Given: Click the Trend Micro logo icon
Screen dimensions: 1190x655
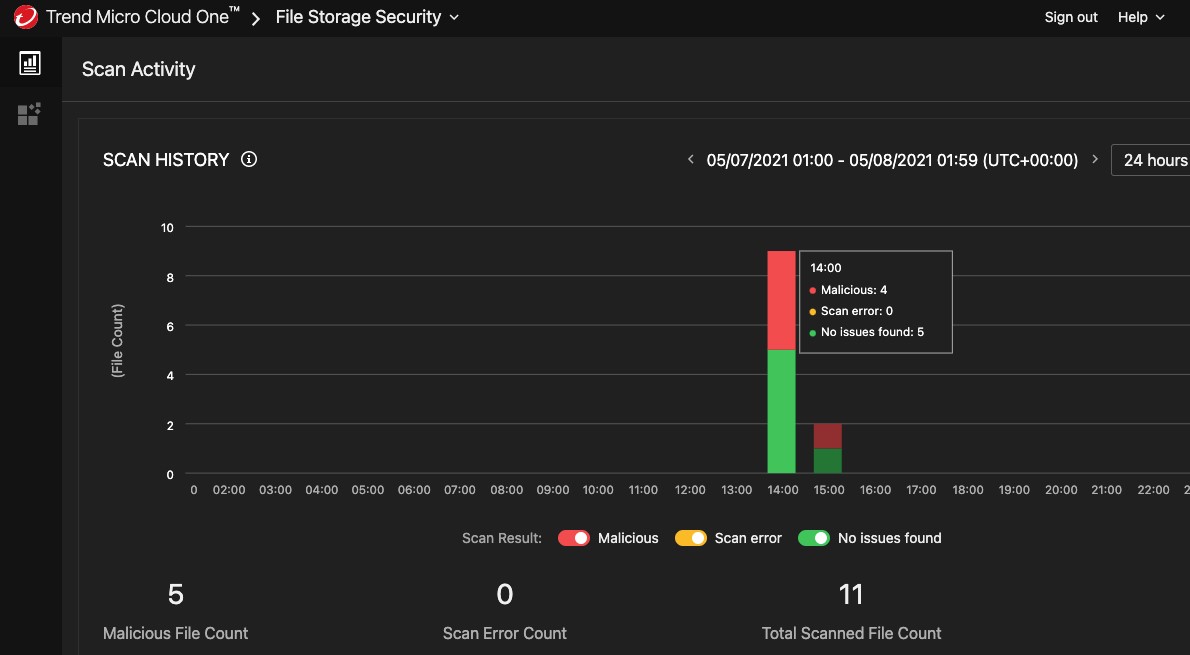Looking at the screenshot, I should [x=25, y=17].
